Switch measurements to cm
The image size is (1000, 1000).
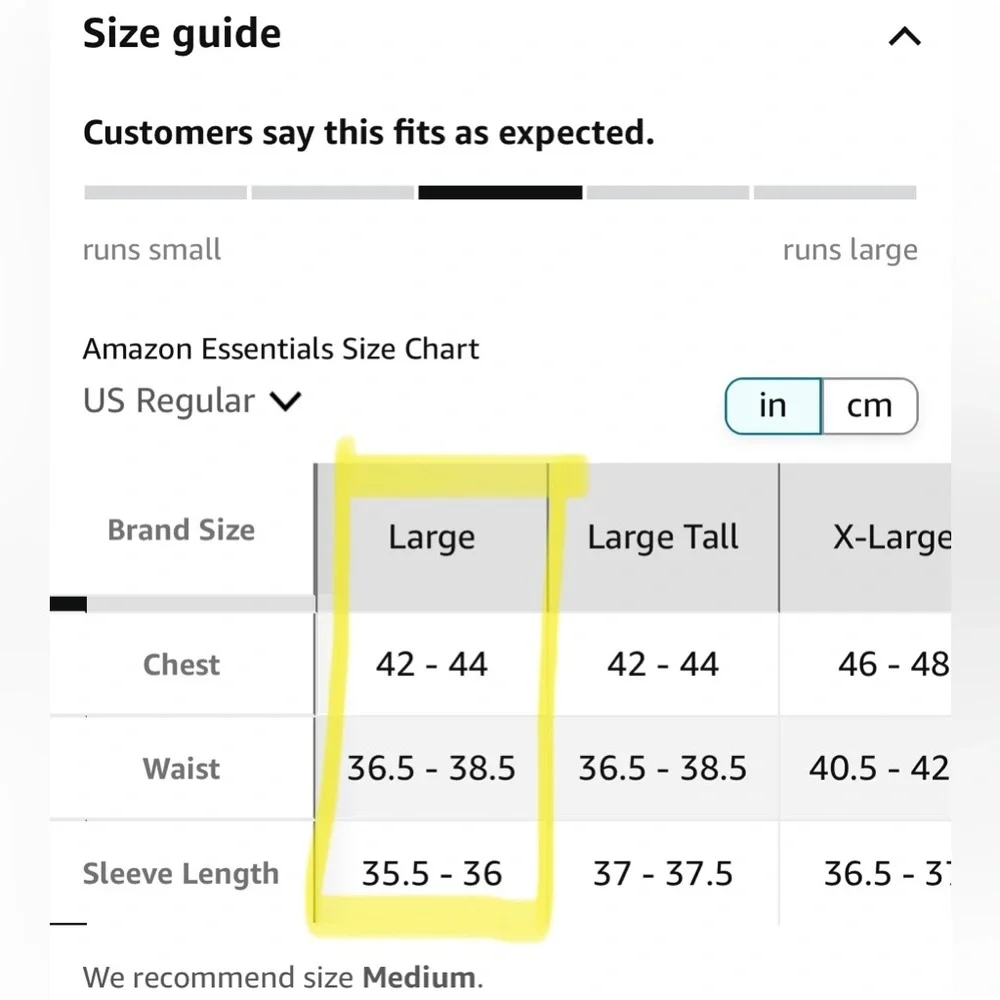[x=870, y=406]
